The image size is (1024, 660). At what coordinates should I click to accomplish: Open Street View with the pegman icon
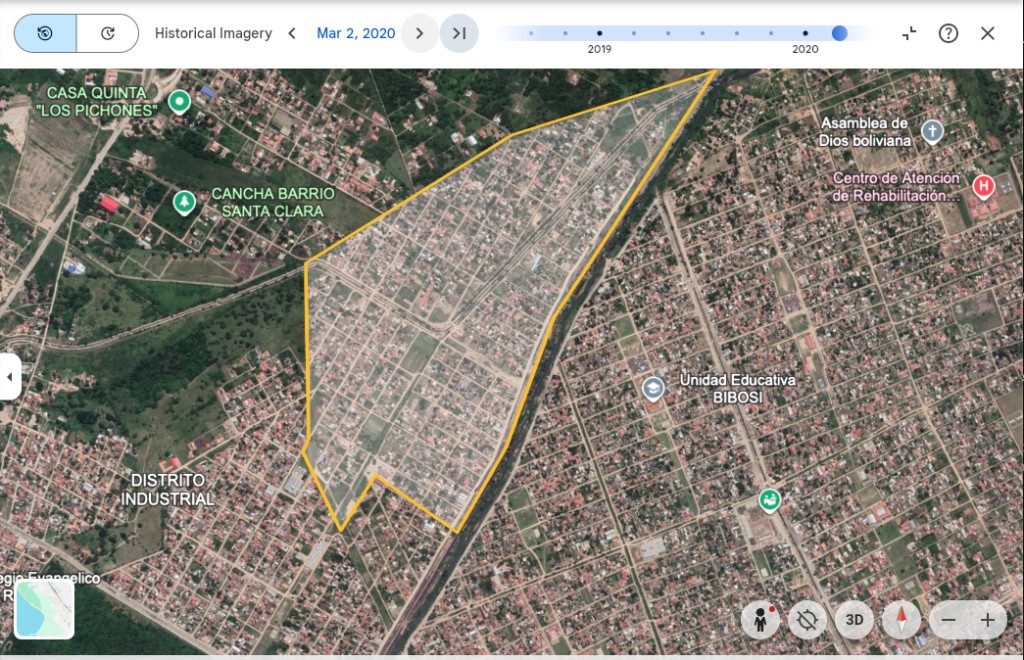[x=761, y=620]
